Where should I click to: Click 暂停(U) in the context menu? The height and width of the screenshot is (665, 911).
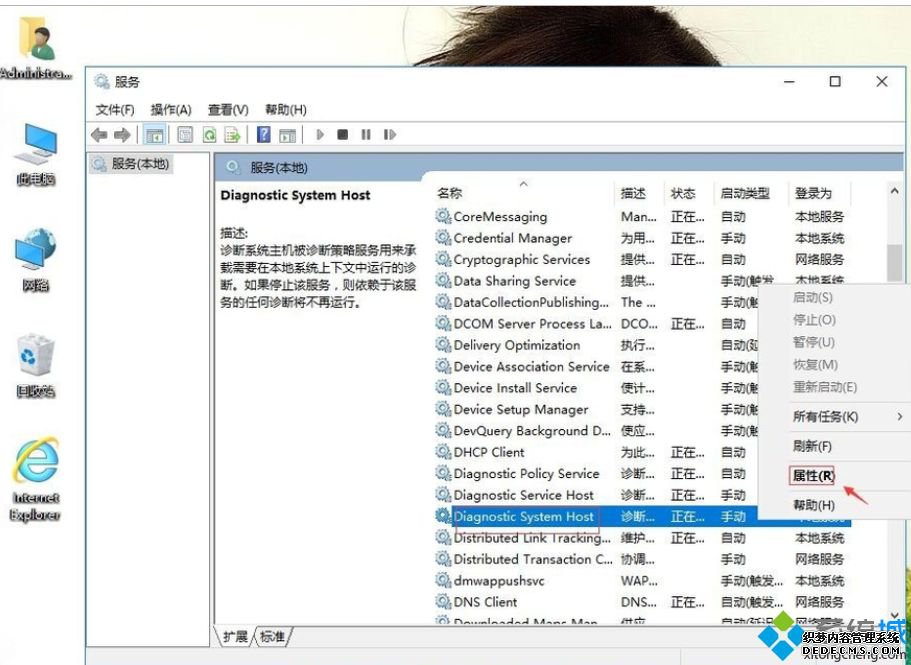click(813, 342)
